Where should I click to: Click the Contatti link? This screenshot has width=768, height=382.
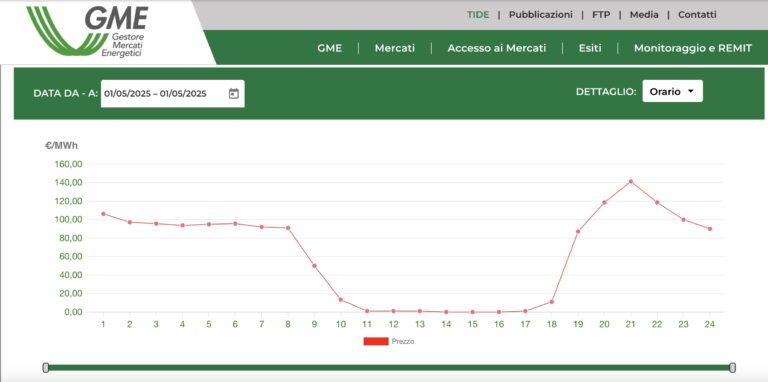click(697, 15)
